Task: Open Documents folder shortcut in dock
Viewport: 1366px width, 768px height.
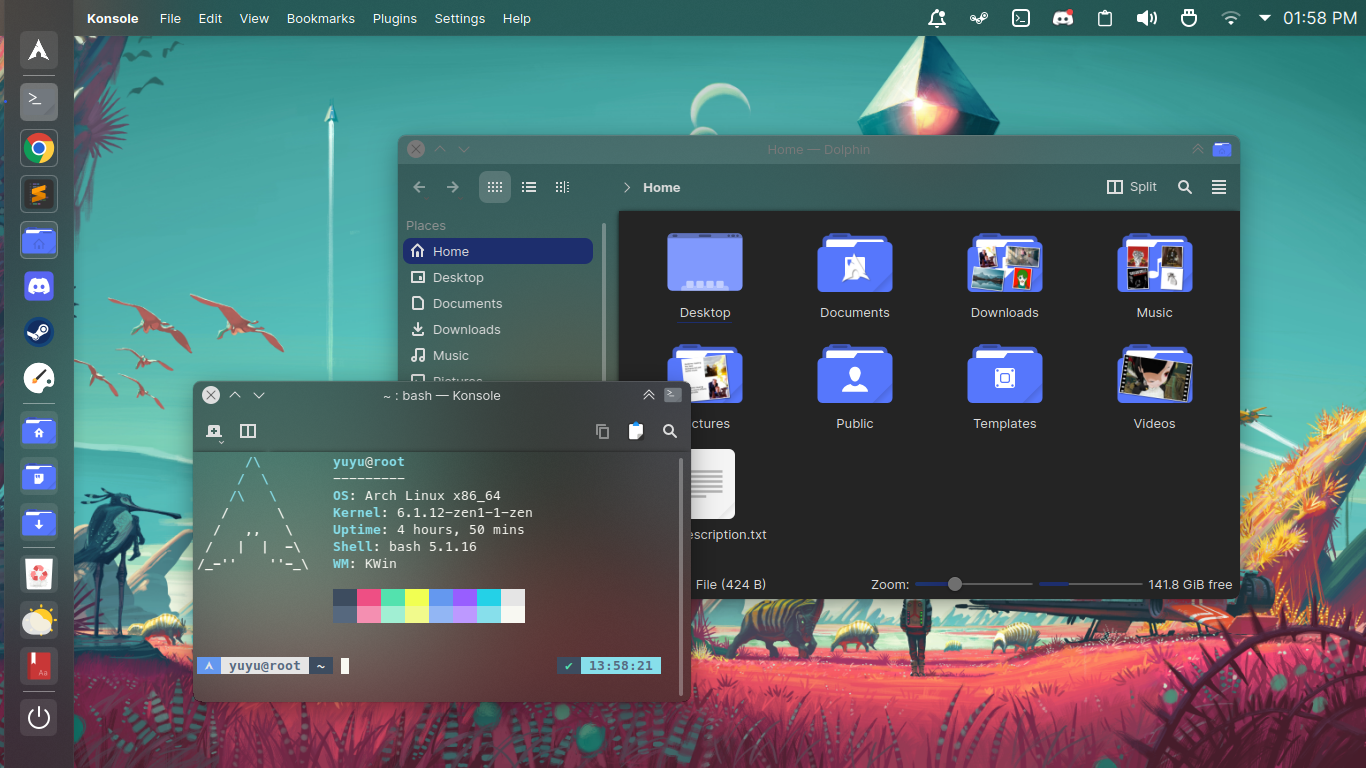Action: point(39,476)
